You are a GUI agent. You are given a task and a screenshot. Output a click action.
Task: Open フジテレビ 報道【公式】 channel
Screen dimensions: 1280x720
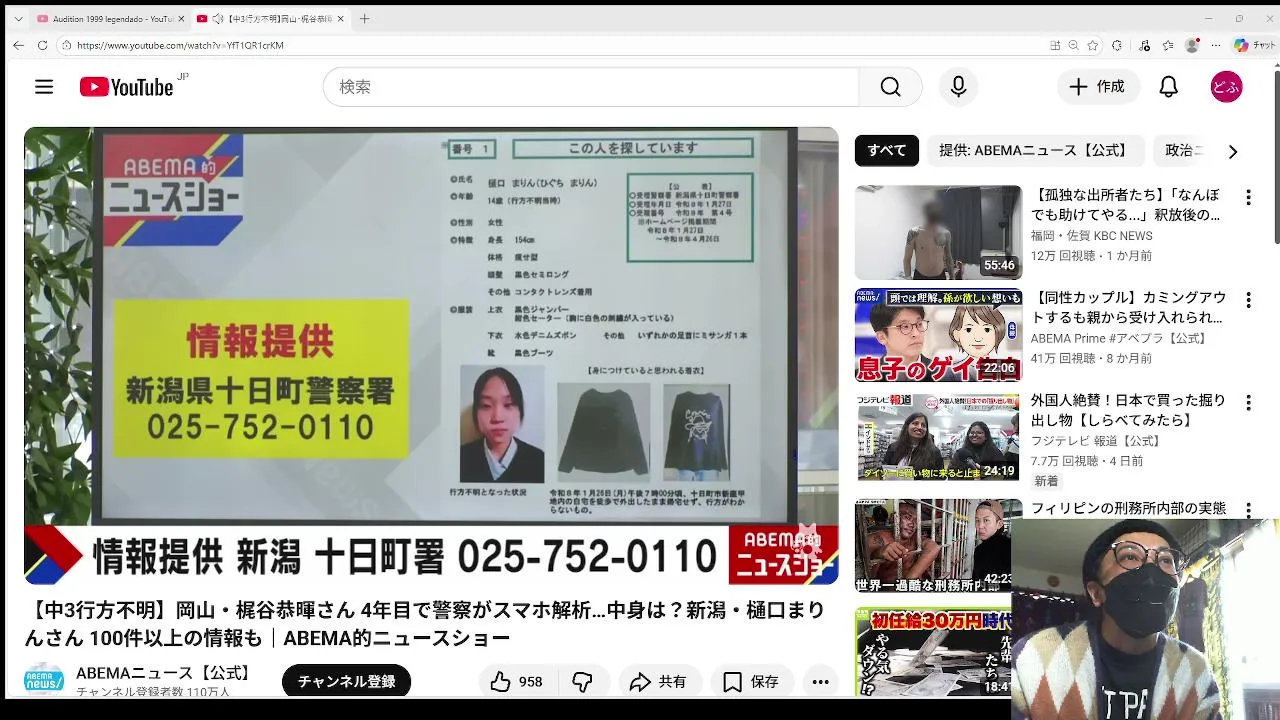tap(1097, 441)
